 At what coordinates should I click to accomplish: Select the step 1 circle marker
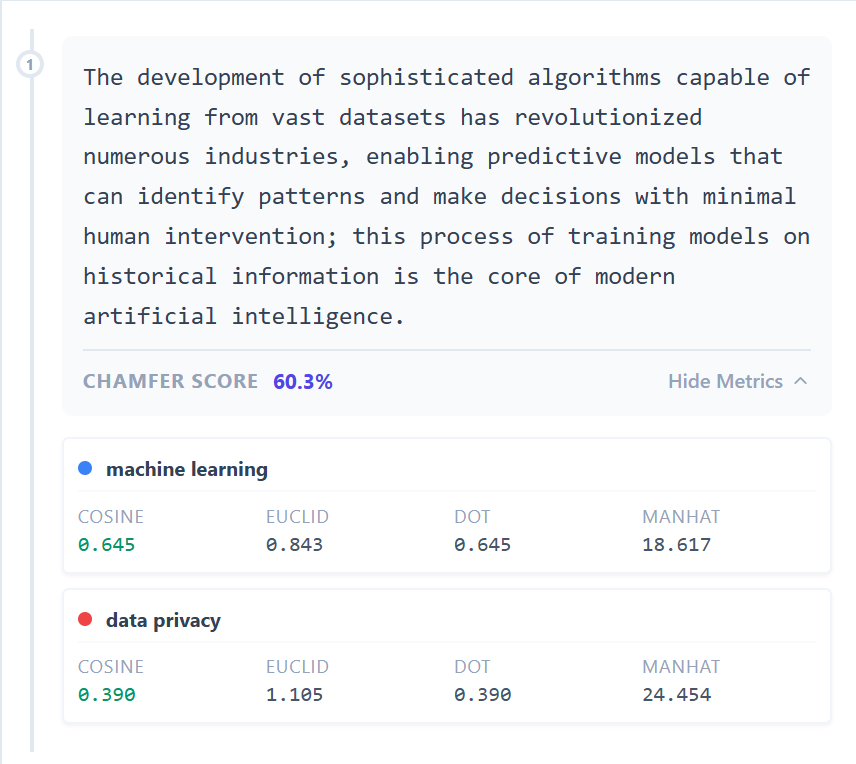[30, 63]
